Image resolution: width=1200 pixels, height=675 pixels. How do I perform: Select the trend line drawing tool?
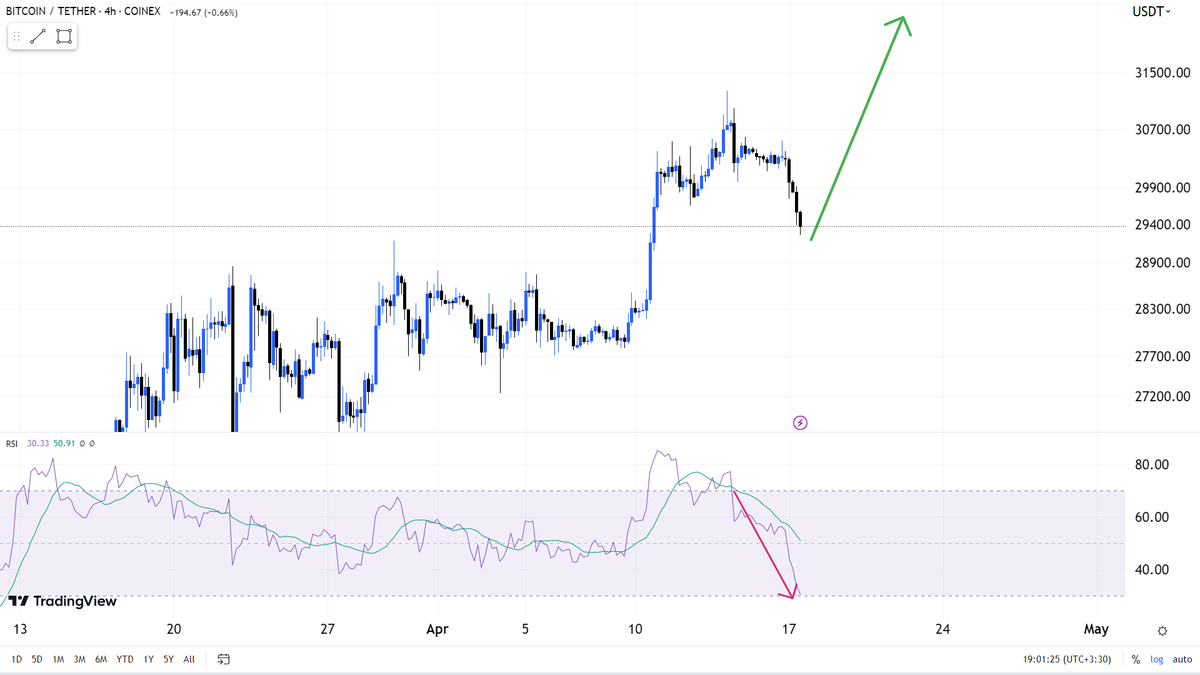pos(39,37)
